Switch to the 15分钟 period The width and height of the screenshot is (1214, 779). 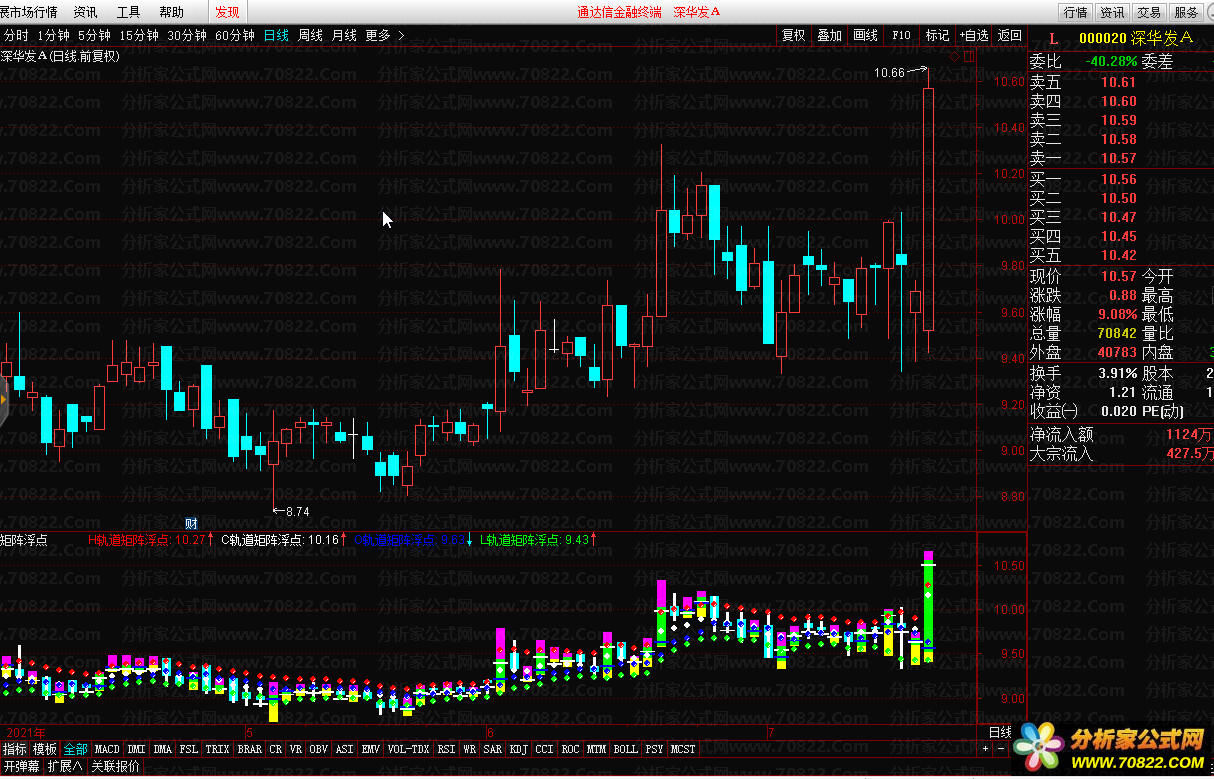[x=139, y=36]
